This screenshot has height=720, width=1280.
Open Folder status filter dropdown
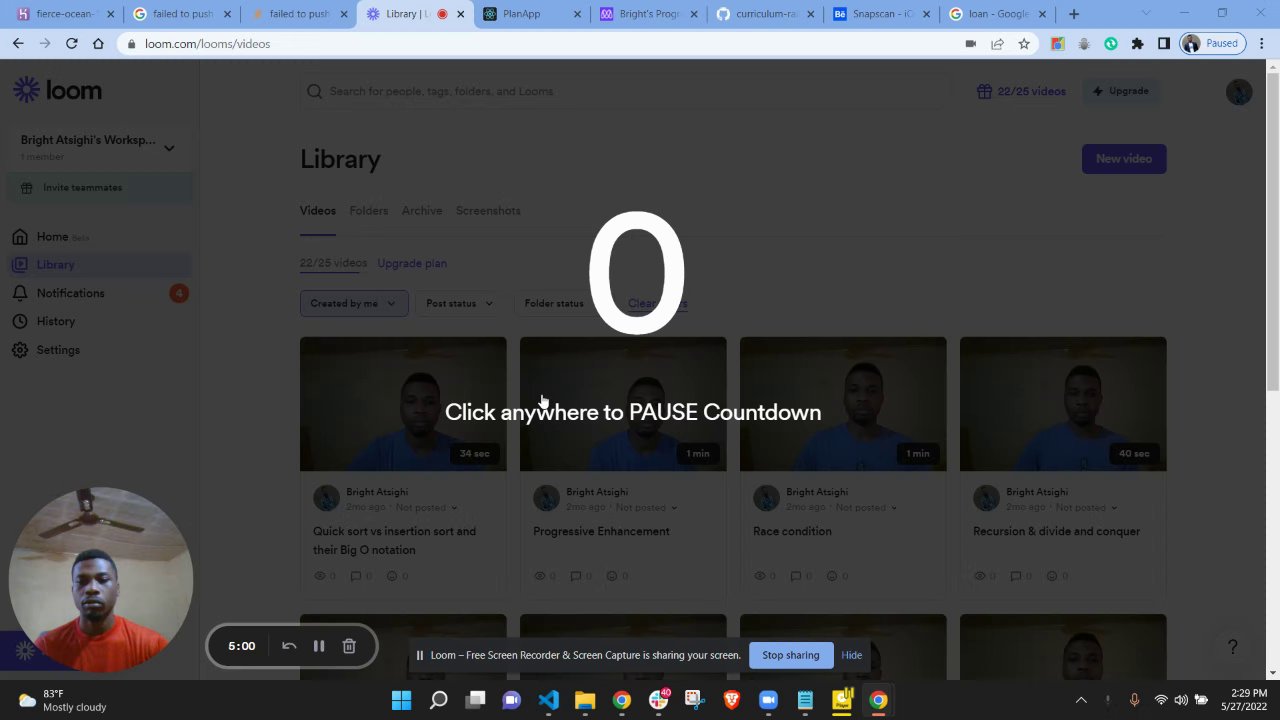559,303
